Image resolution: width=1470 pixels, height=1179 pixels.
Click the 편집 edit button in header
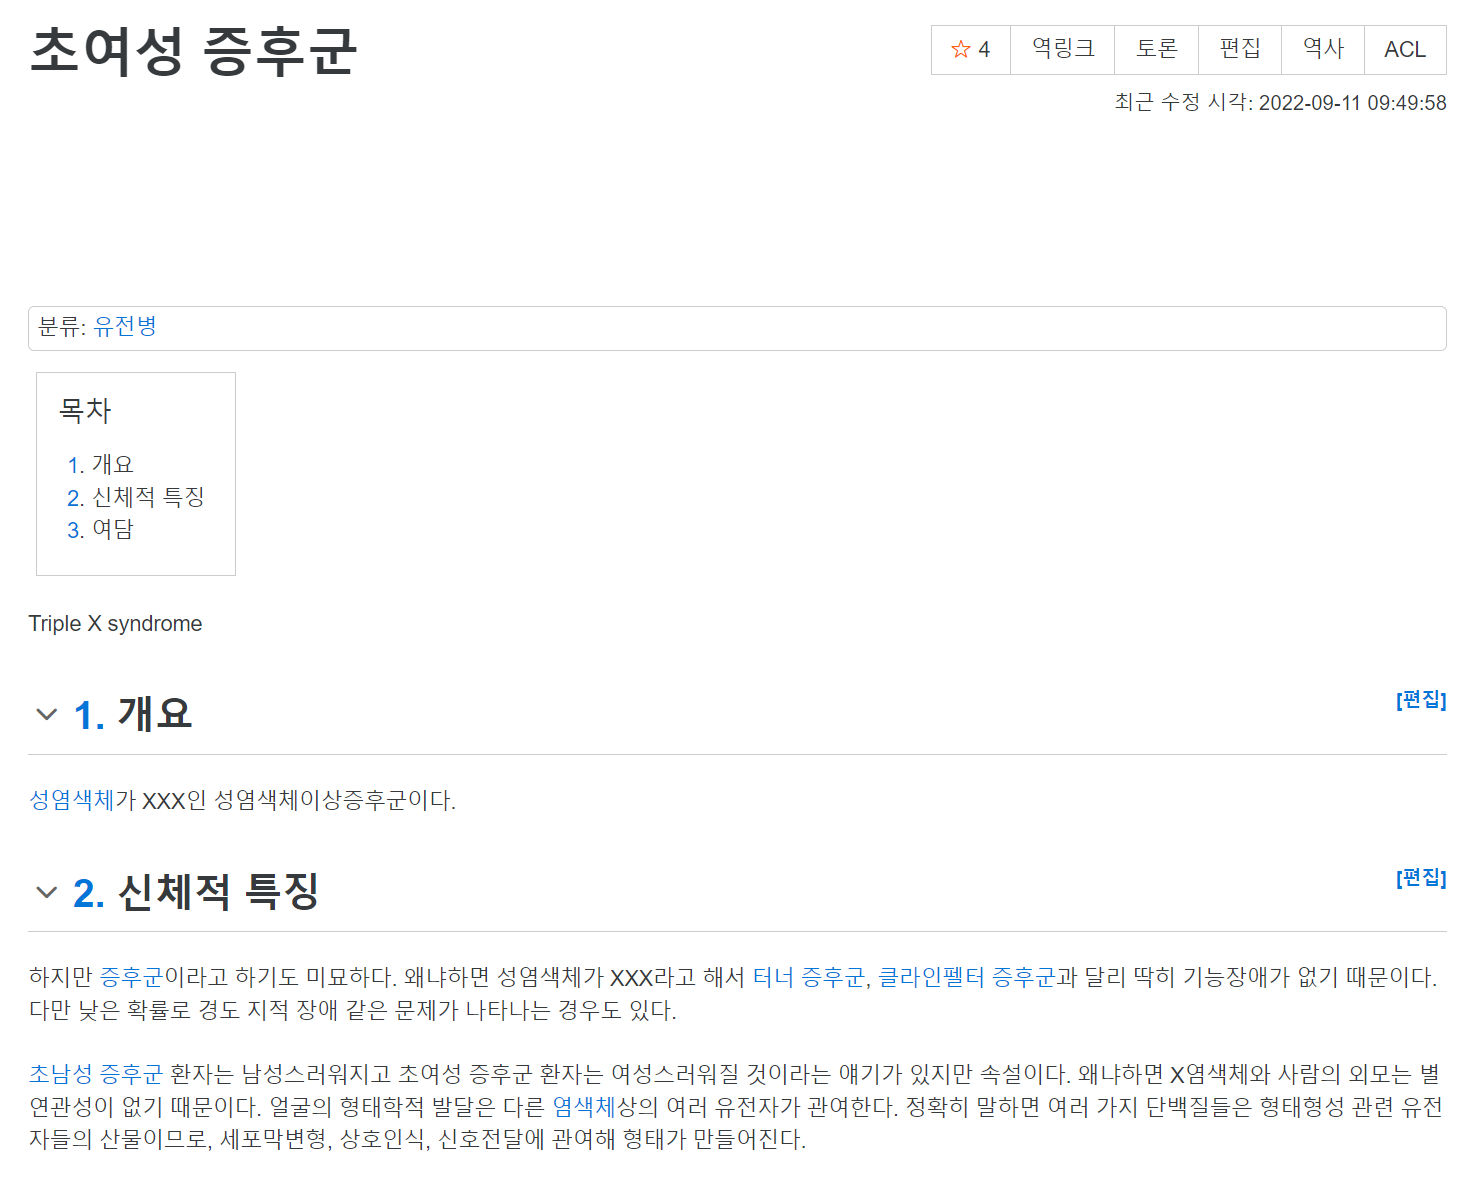coord(1239,50)
